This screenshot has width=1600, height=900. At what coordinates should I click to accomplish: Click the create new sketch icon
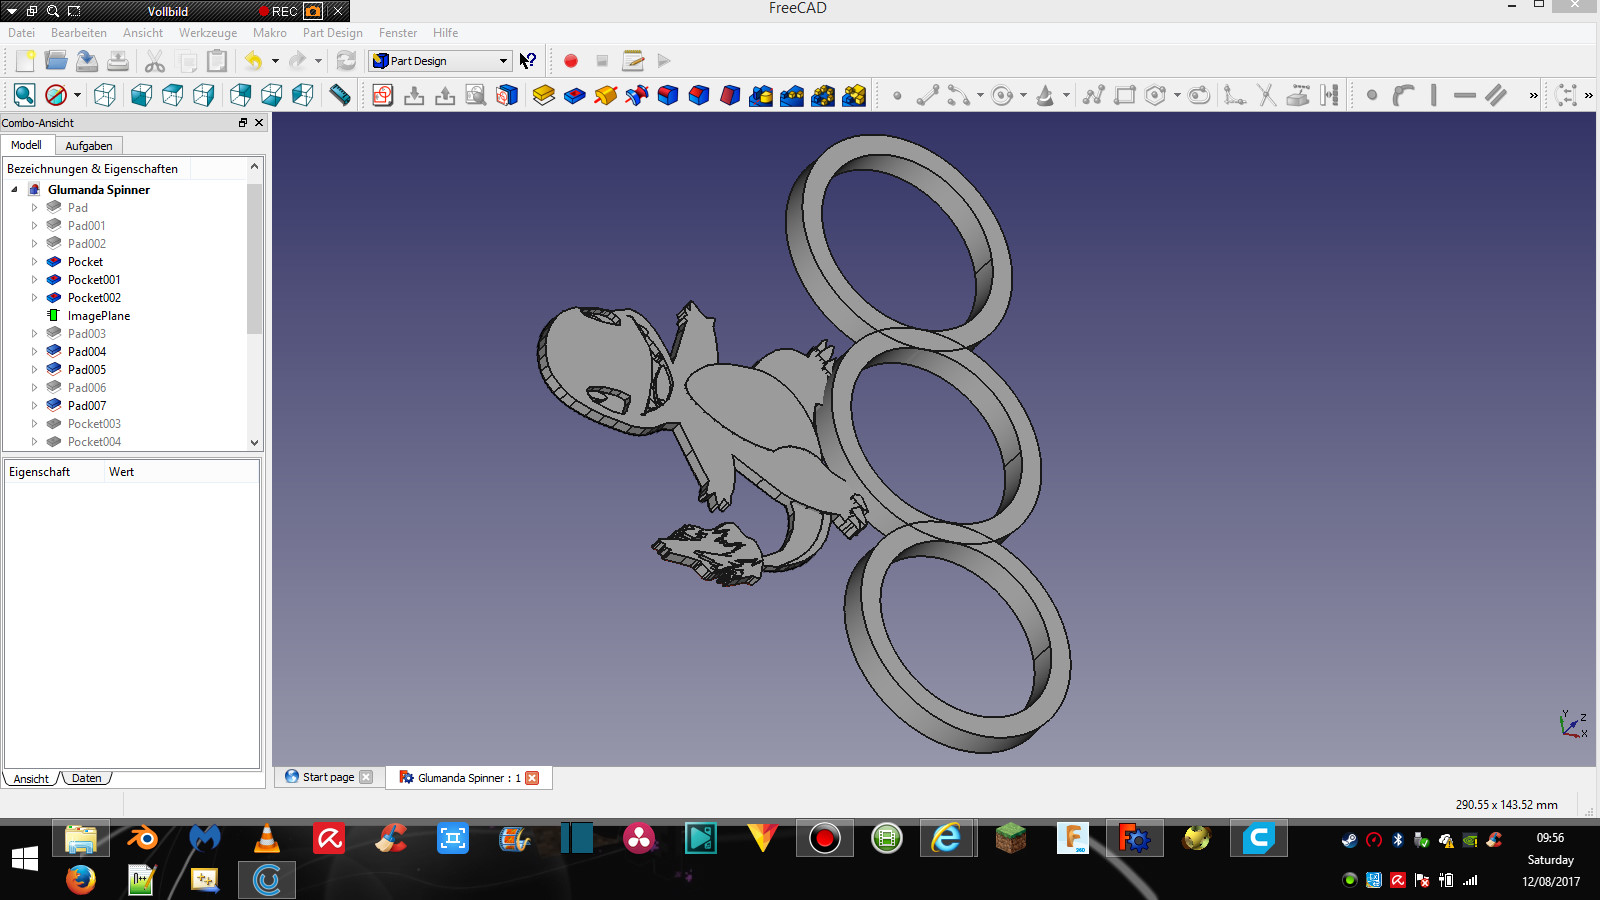tap(382, 95)
